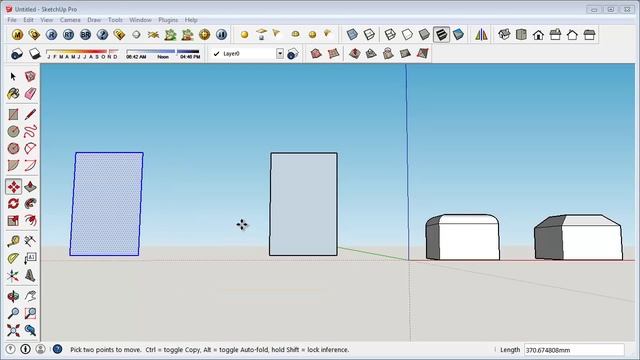Choose the Protractor tool
This screenshot has width=640, height=360.
point(13,258)
